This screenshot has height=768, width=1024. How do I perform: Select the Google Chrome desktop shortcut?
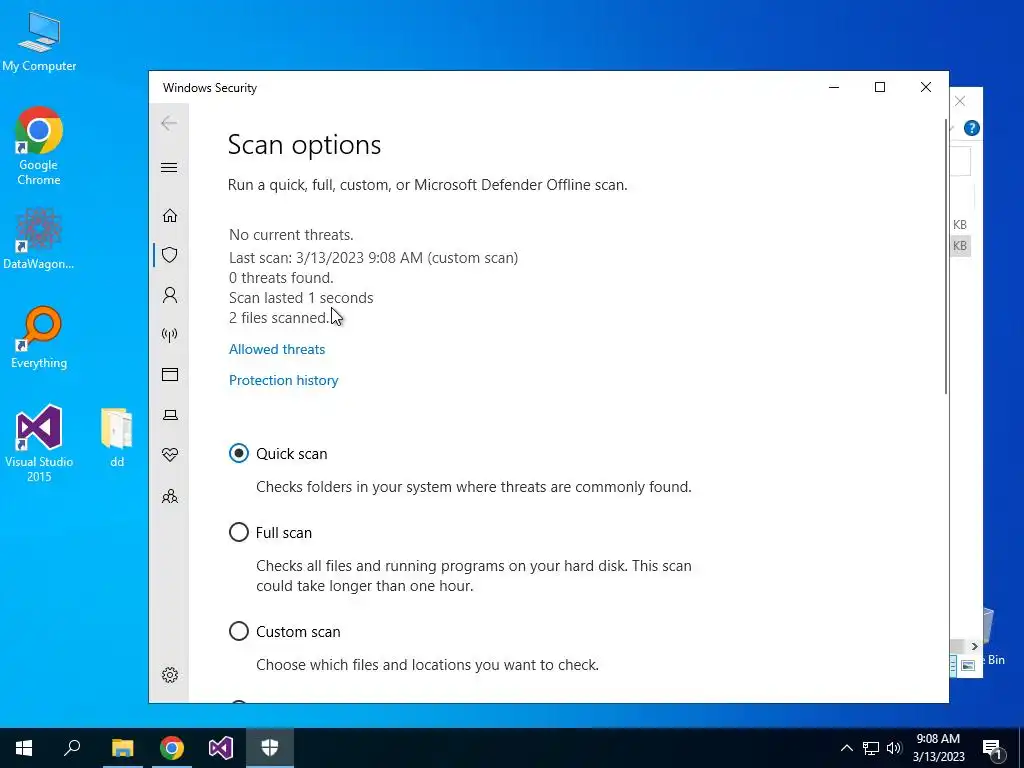[x=39, y=146]
